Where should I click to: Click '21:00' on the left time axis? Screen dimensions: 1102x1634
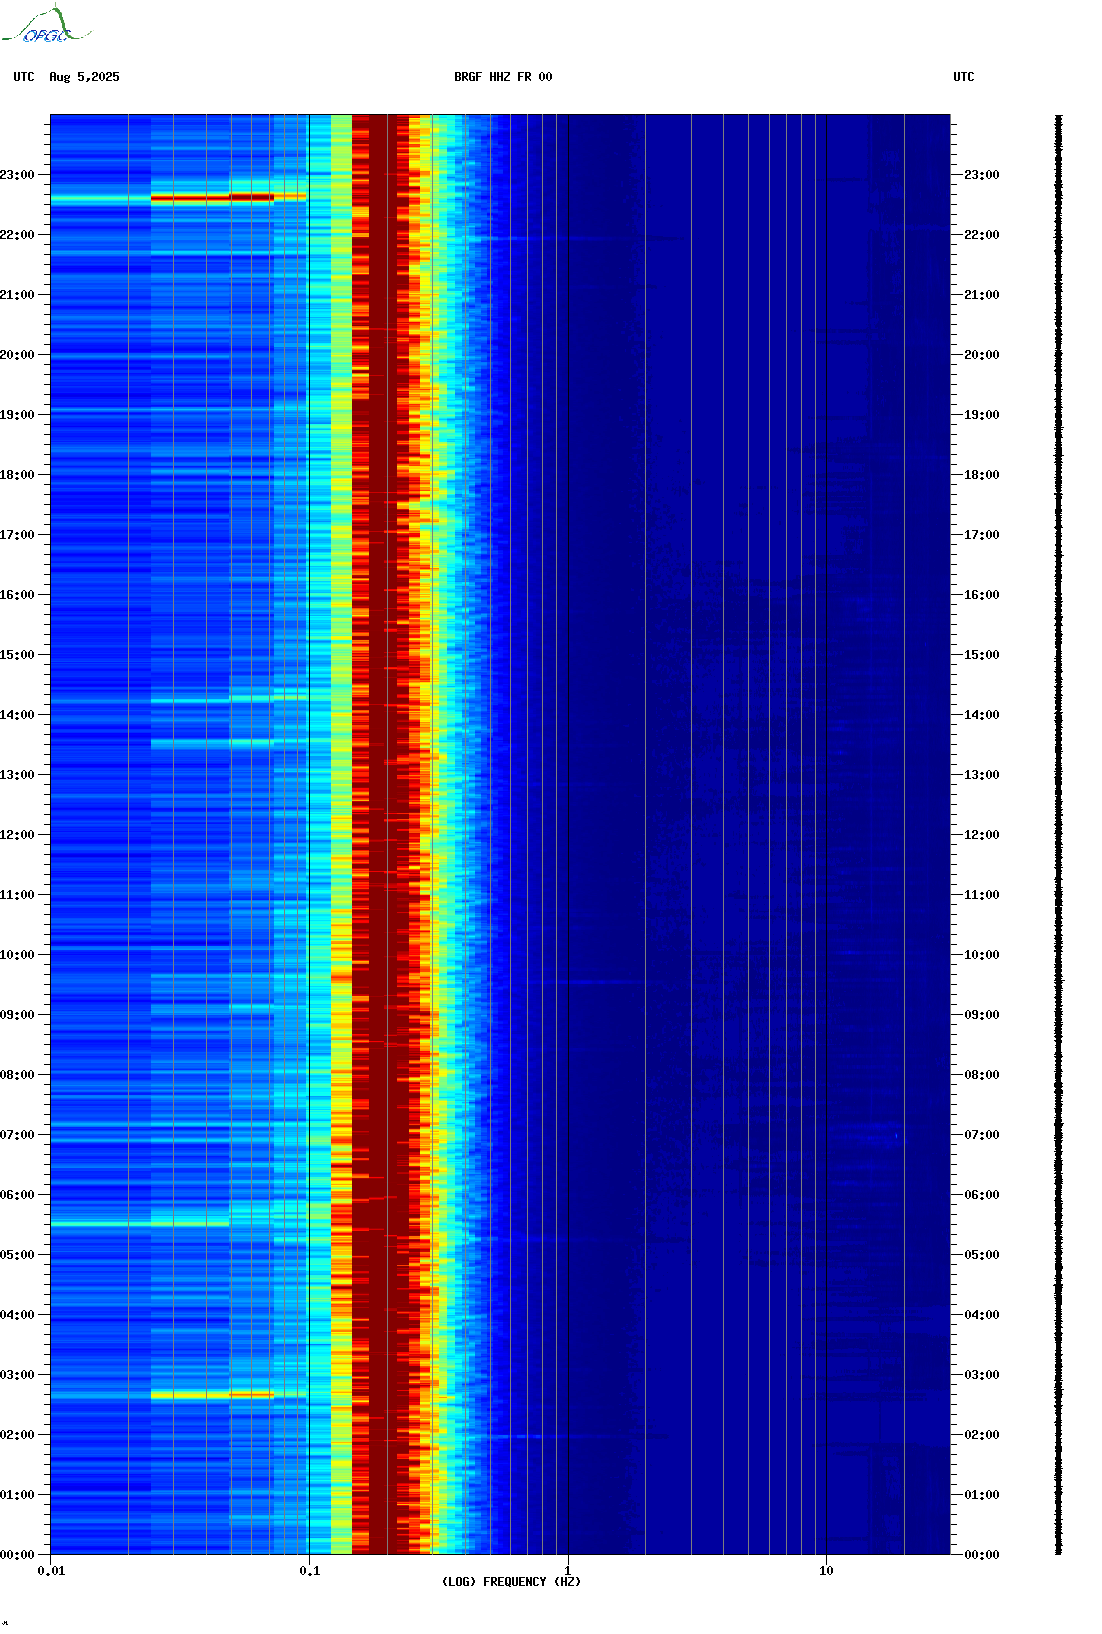tap(17, 295)
